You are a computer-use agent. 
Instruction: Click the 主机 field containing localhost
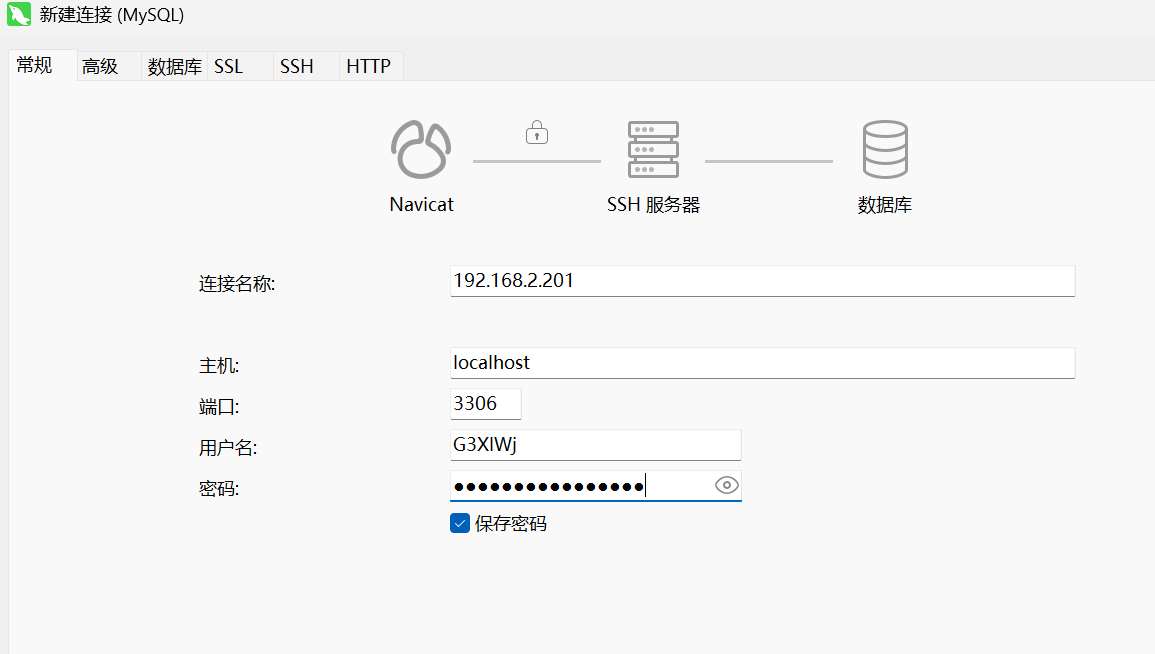click(762, 363)
